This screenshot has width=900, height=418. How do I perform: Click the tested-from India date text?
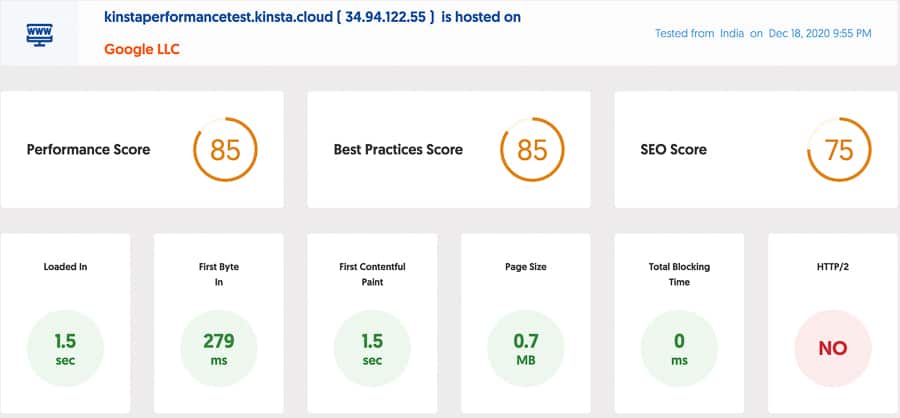pyautogui.click(x=763, y=33)
